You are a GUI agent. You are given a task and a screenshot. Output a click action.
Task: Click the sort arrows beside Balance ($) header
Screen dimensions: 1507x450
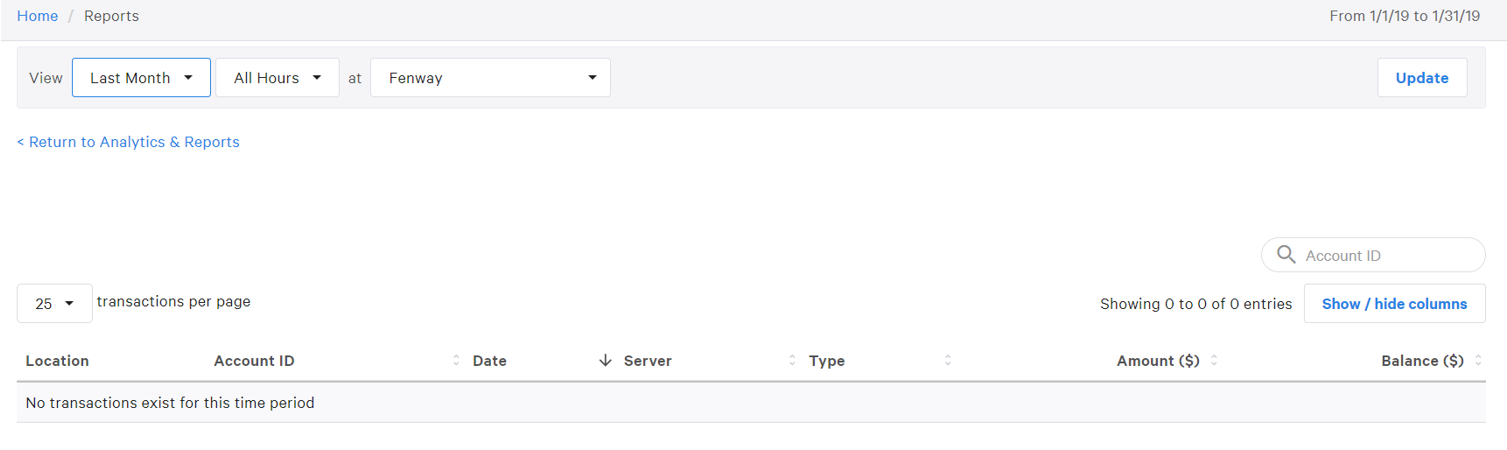1478,361
